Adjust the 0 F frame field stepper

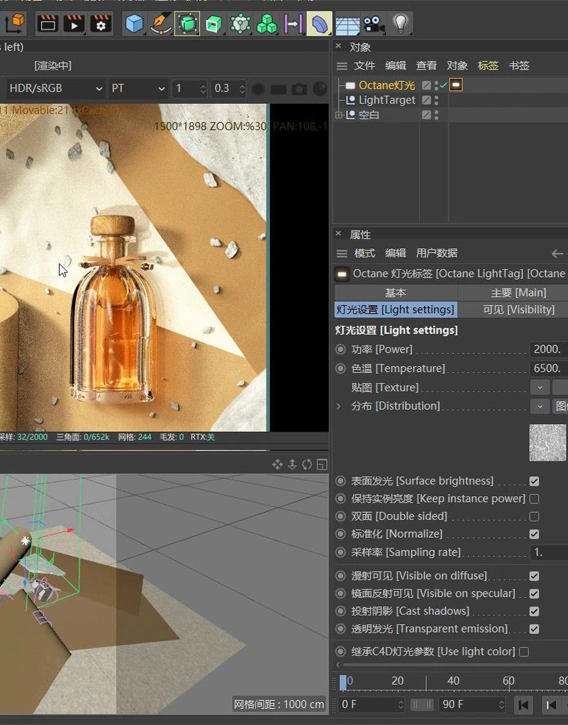coord(401,705)
